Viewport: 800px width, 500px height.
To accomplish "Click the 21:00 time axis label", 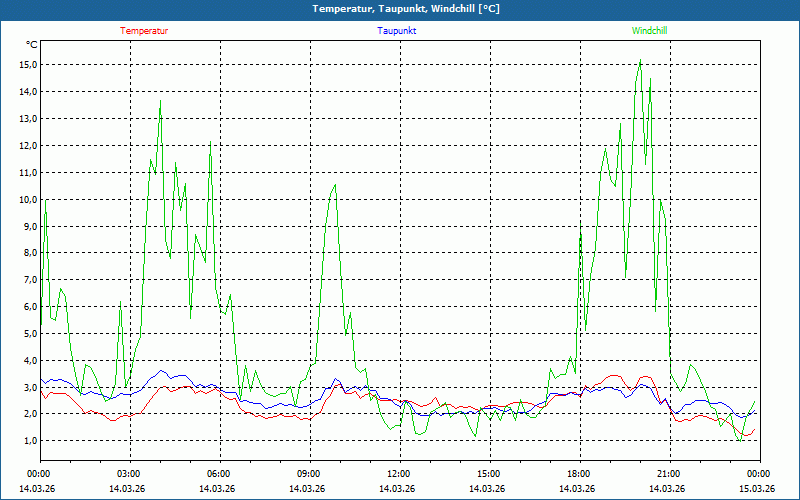I will pyautogui.click(x=669, y=474).
